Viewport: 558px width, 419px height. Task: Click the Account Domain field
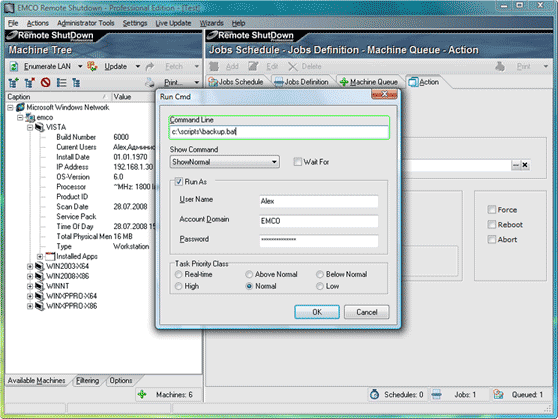coord(319,221)
